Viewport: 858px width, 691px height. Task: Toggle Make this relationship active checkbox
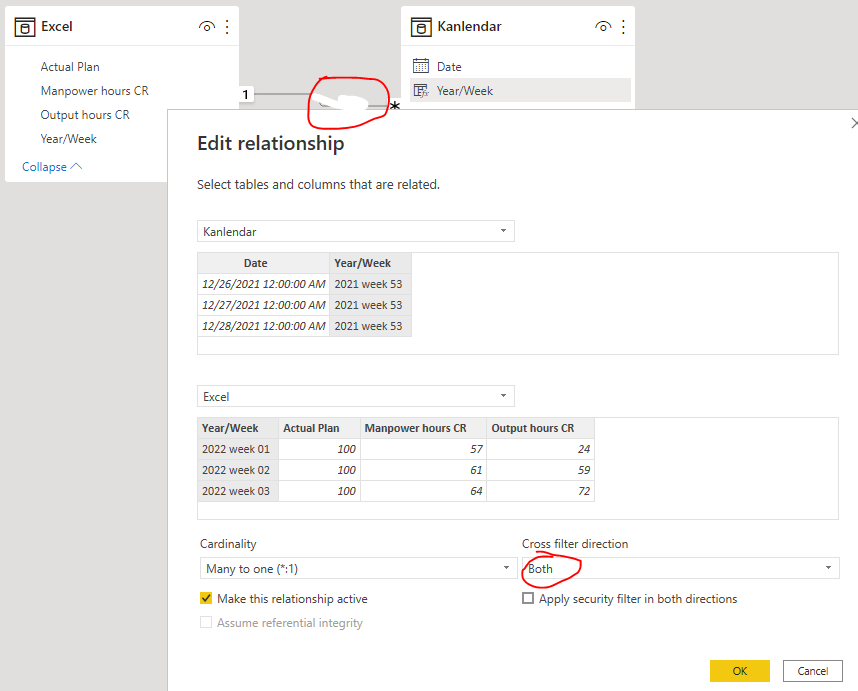[x=206, y=599]
